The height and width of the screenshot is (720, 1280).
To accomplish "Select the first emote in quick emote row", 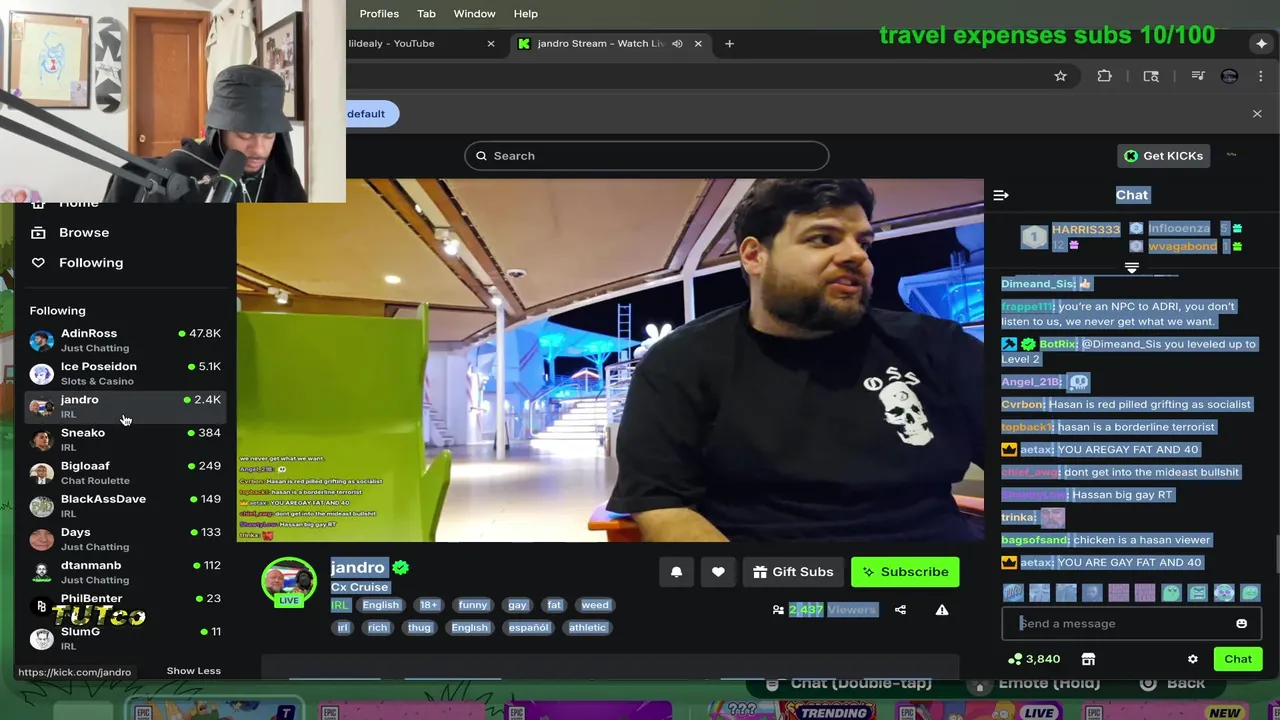I will pos(1013,593).
